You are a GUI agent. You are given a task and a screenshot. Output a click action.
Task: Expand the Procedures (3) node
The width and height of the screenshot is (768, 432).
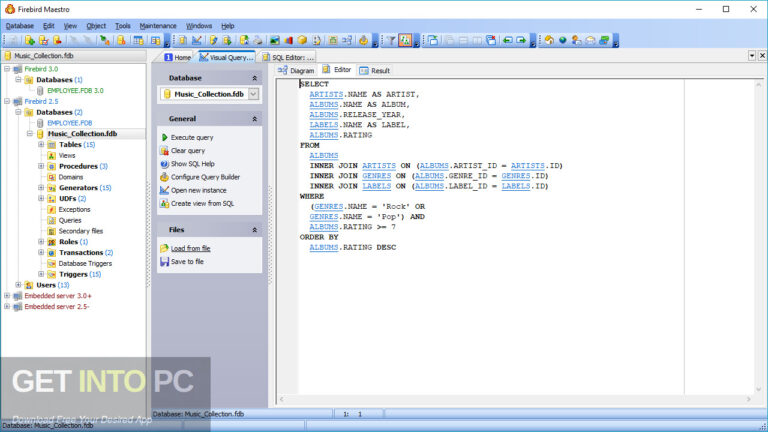(41, 166)
